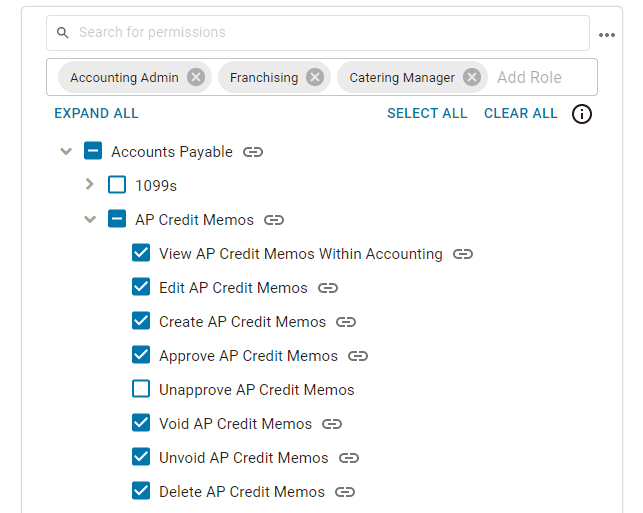Viewport: 643px width, 513px height.
Task: Uncheck Delete AP Credit Memos permission
Action: point(141,491)
